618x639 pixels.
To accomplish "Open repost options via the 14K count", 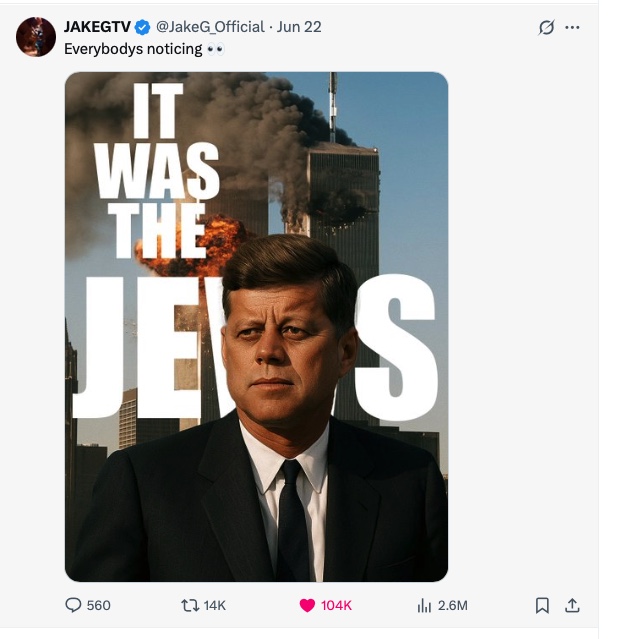I will click(215, 605).
